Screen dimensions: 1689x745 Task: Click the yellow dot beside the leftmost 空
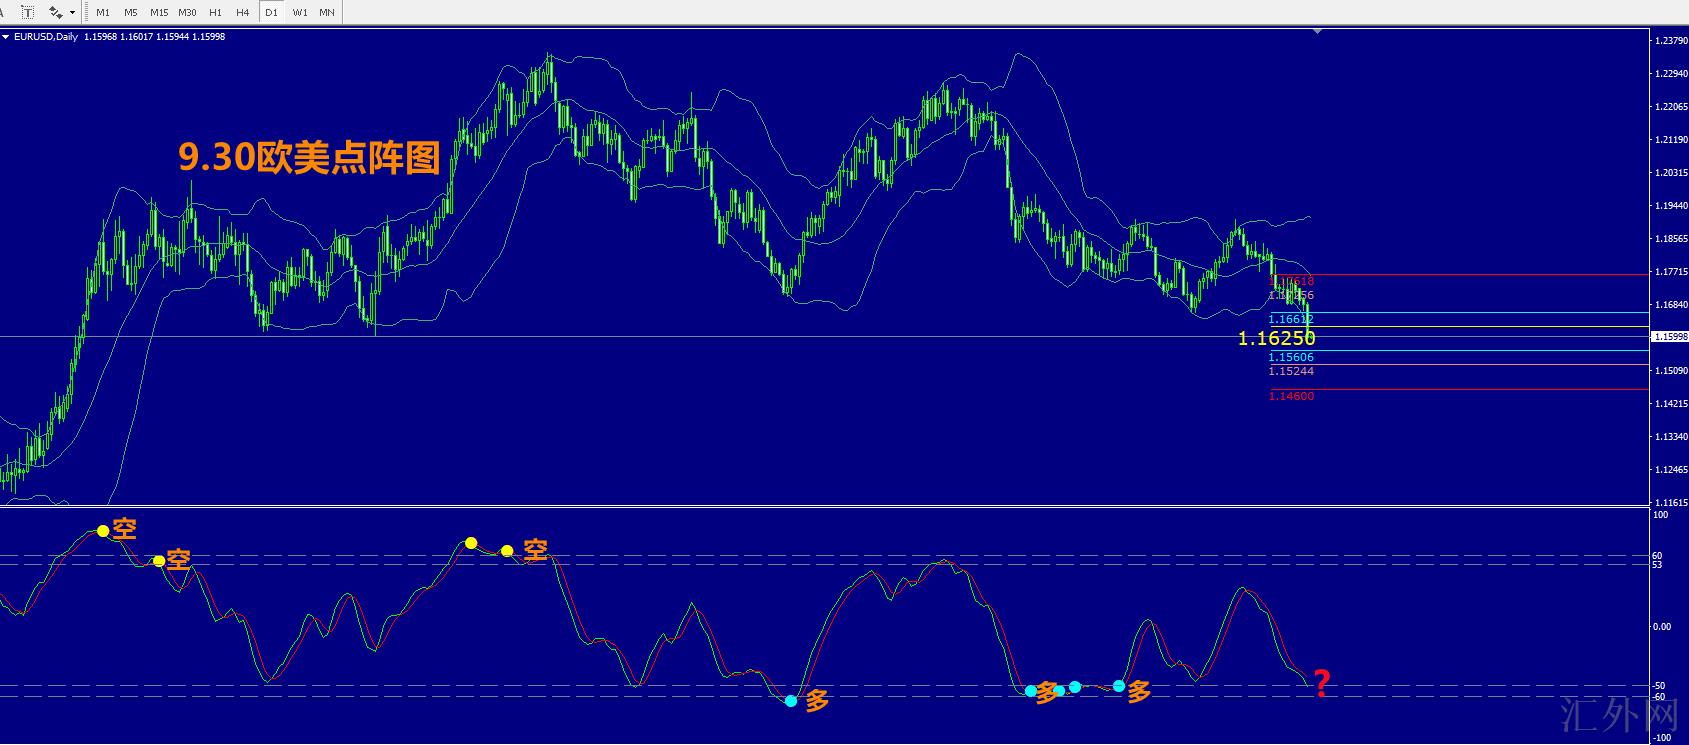pyautogui.click(x=102, y=531)
